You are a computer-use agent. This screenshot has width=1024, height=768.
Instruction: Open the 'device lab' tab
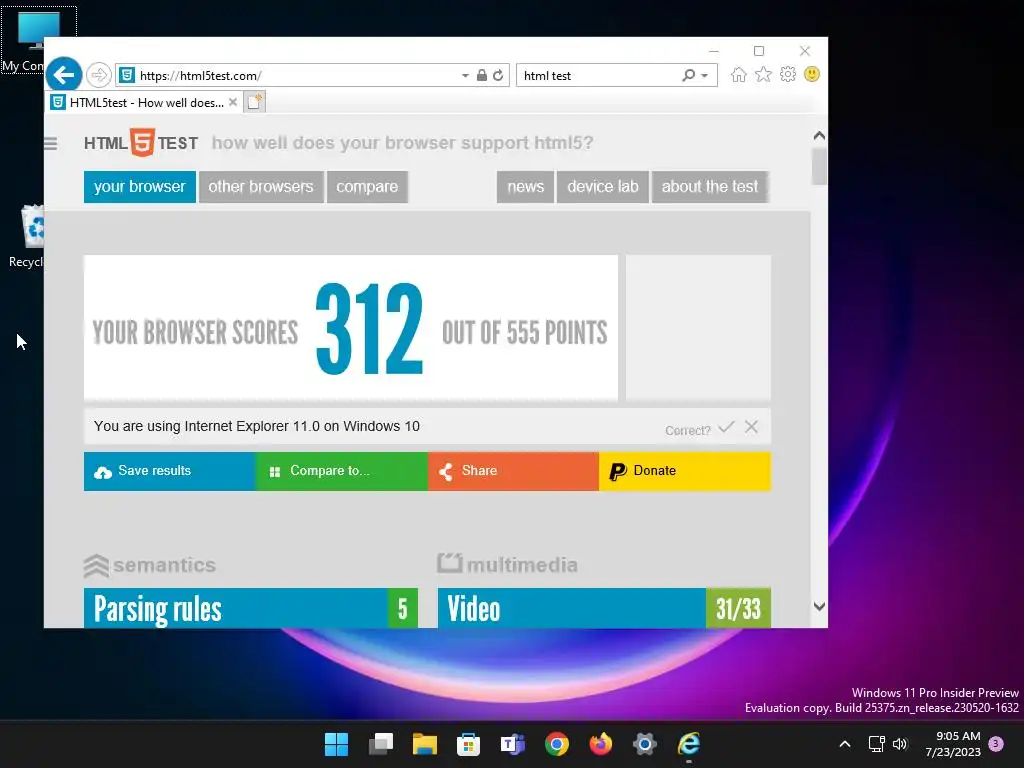(x=602, y=187)
